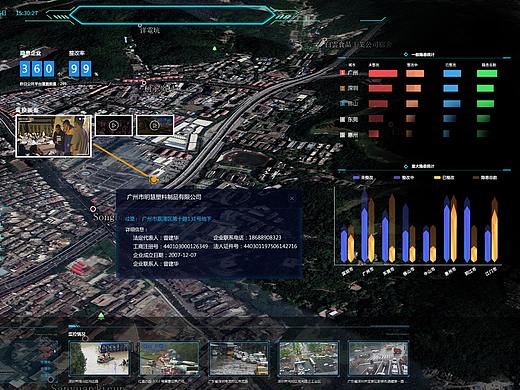
Task: Click the 广州 rank icon in the city table
Action: pos(342,72)
